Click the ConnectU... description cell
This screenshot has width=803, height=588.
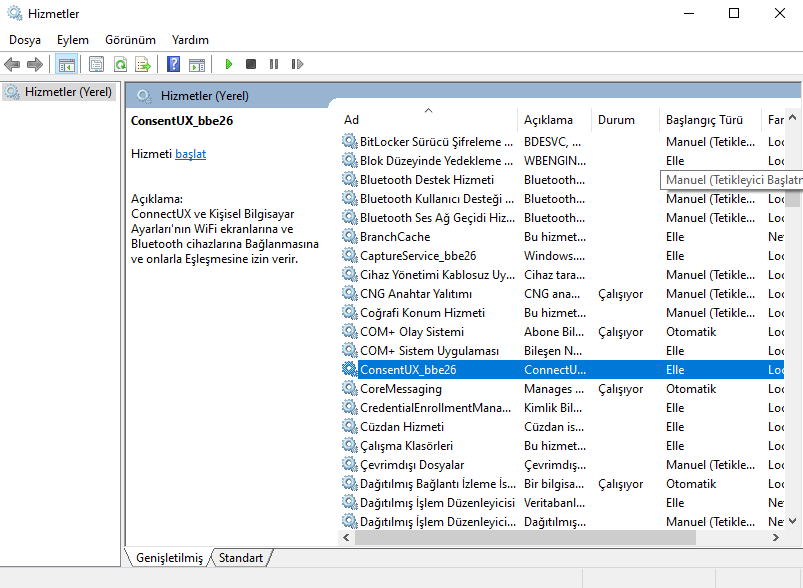(x=555, y=369)
